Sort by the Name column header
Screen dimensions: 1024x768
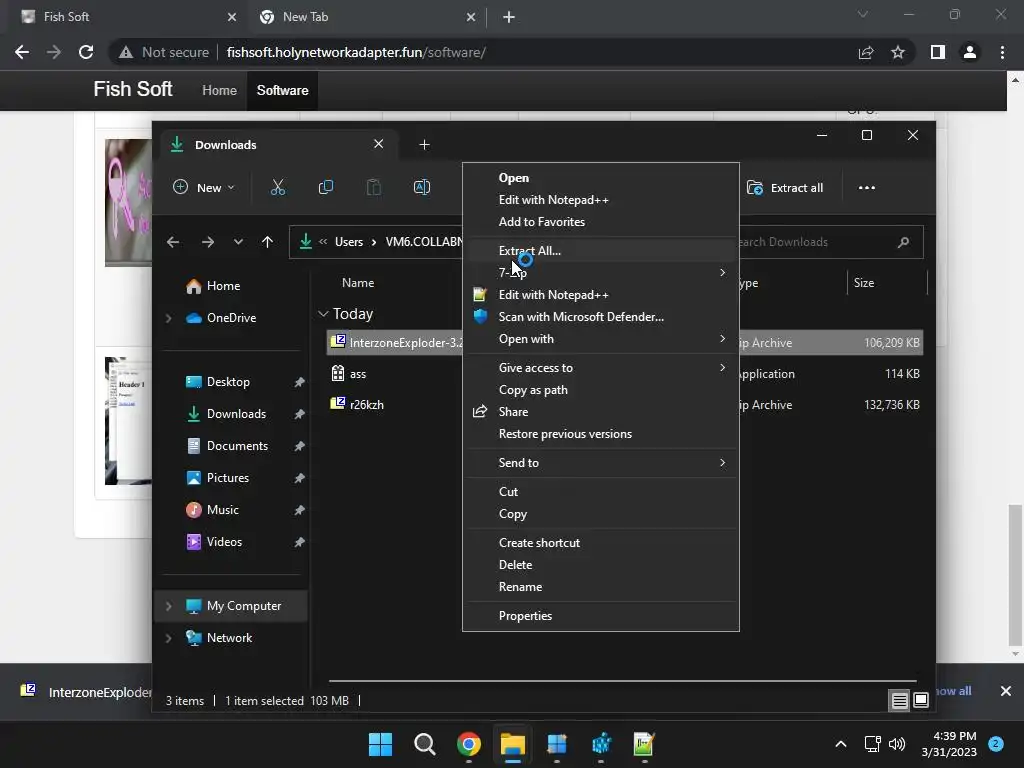point(358,283)
